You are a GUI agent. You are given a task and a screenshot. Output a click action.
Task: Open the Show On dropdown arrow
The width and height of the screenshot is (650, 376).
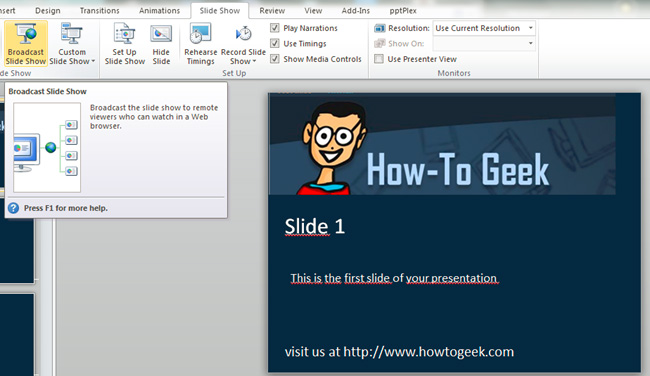click(x=530, y=43)
